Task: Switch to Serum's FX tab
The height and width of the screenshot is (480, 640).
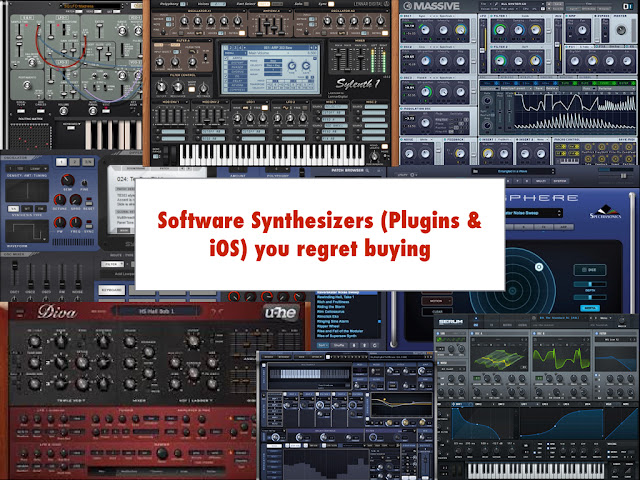Action: coord(491,325)
